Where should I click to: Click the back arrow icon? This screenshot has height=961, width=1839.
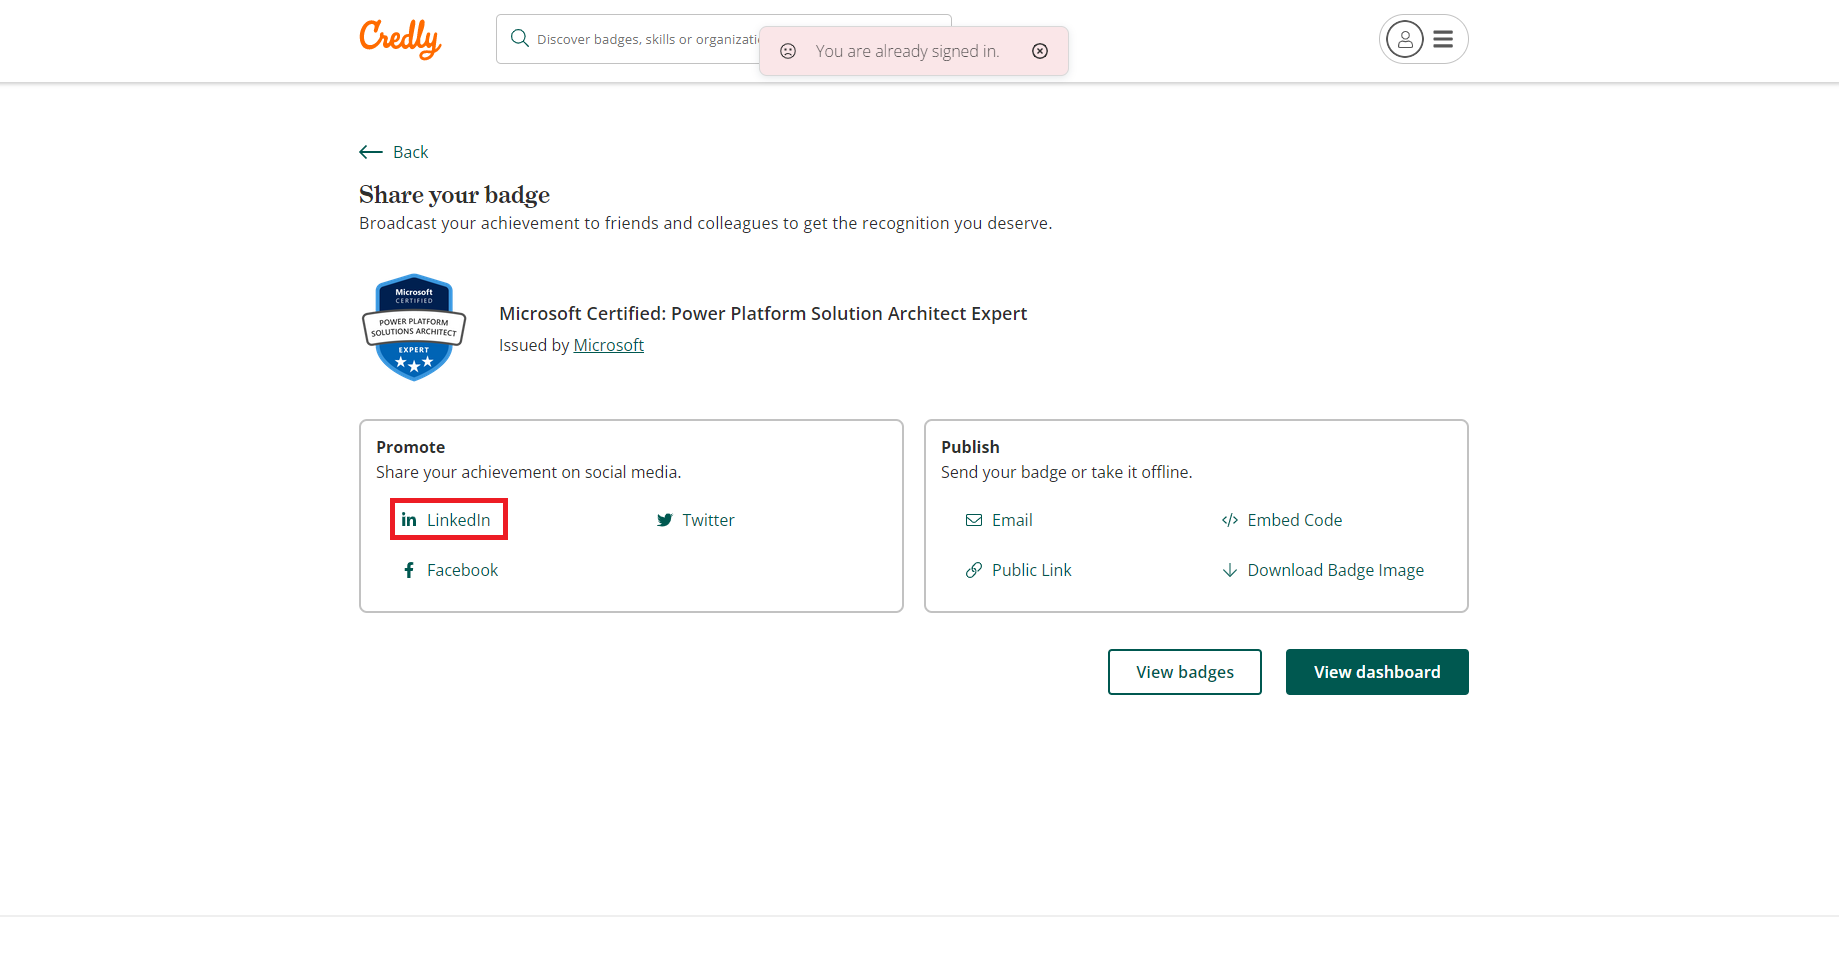(371, 152)
